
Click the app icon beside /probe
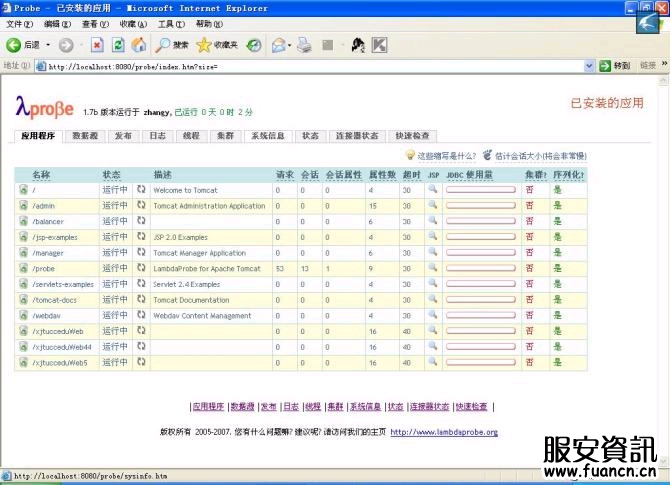coord(23,268)
